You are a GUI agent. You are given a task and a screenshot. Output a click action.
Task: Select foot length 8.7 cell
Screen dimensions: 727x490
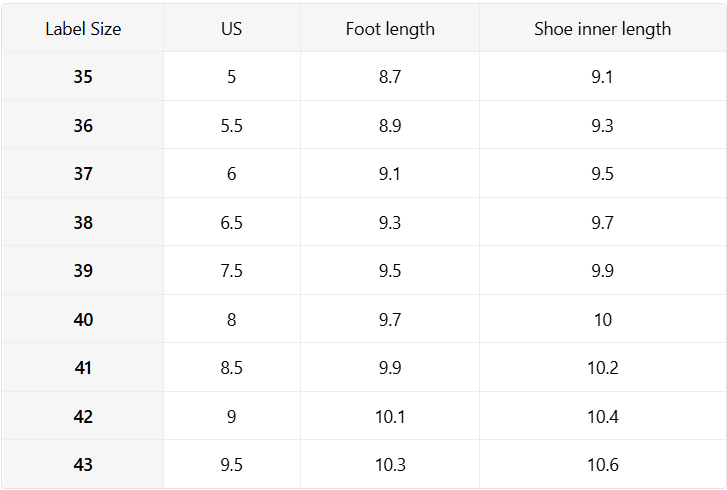pyautogui.click(x=390, y=77)
